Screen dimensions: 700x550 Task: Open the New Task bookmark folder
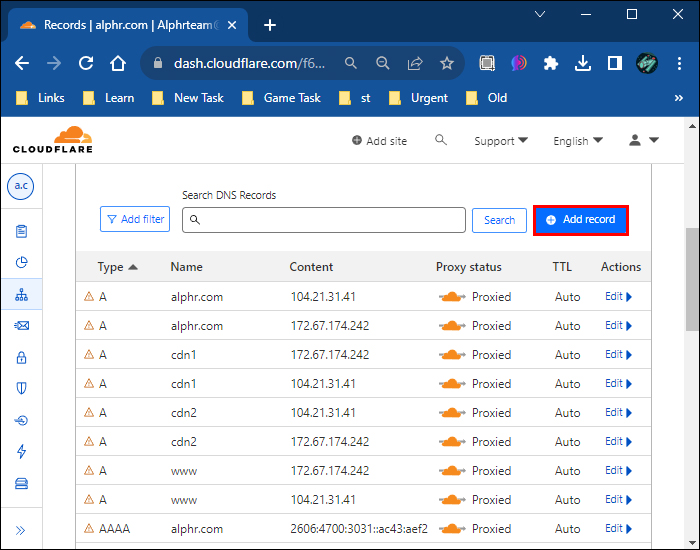click(x=188, y=98)
